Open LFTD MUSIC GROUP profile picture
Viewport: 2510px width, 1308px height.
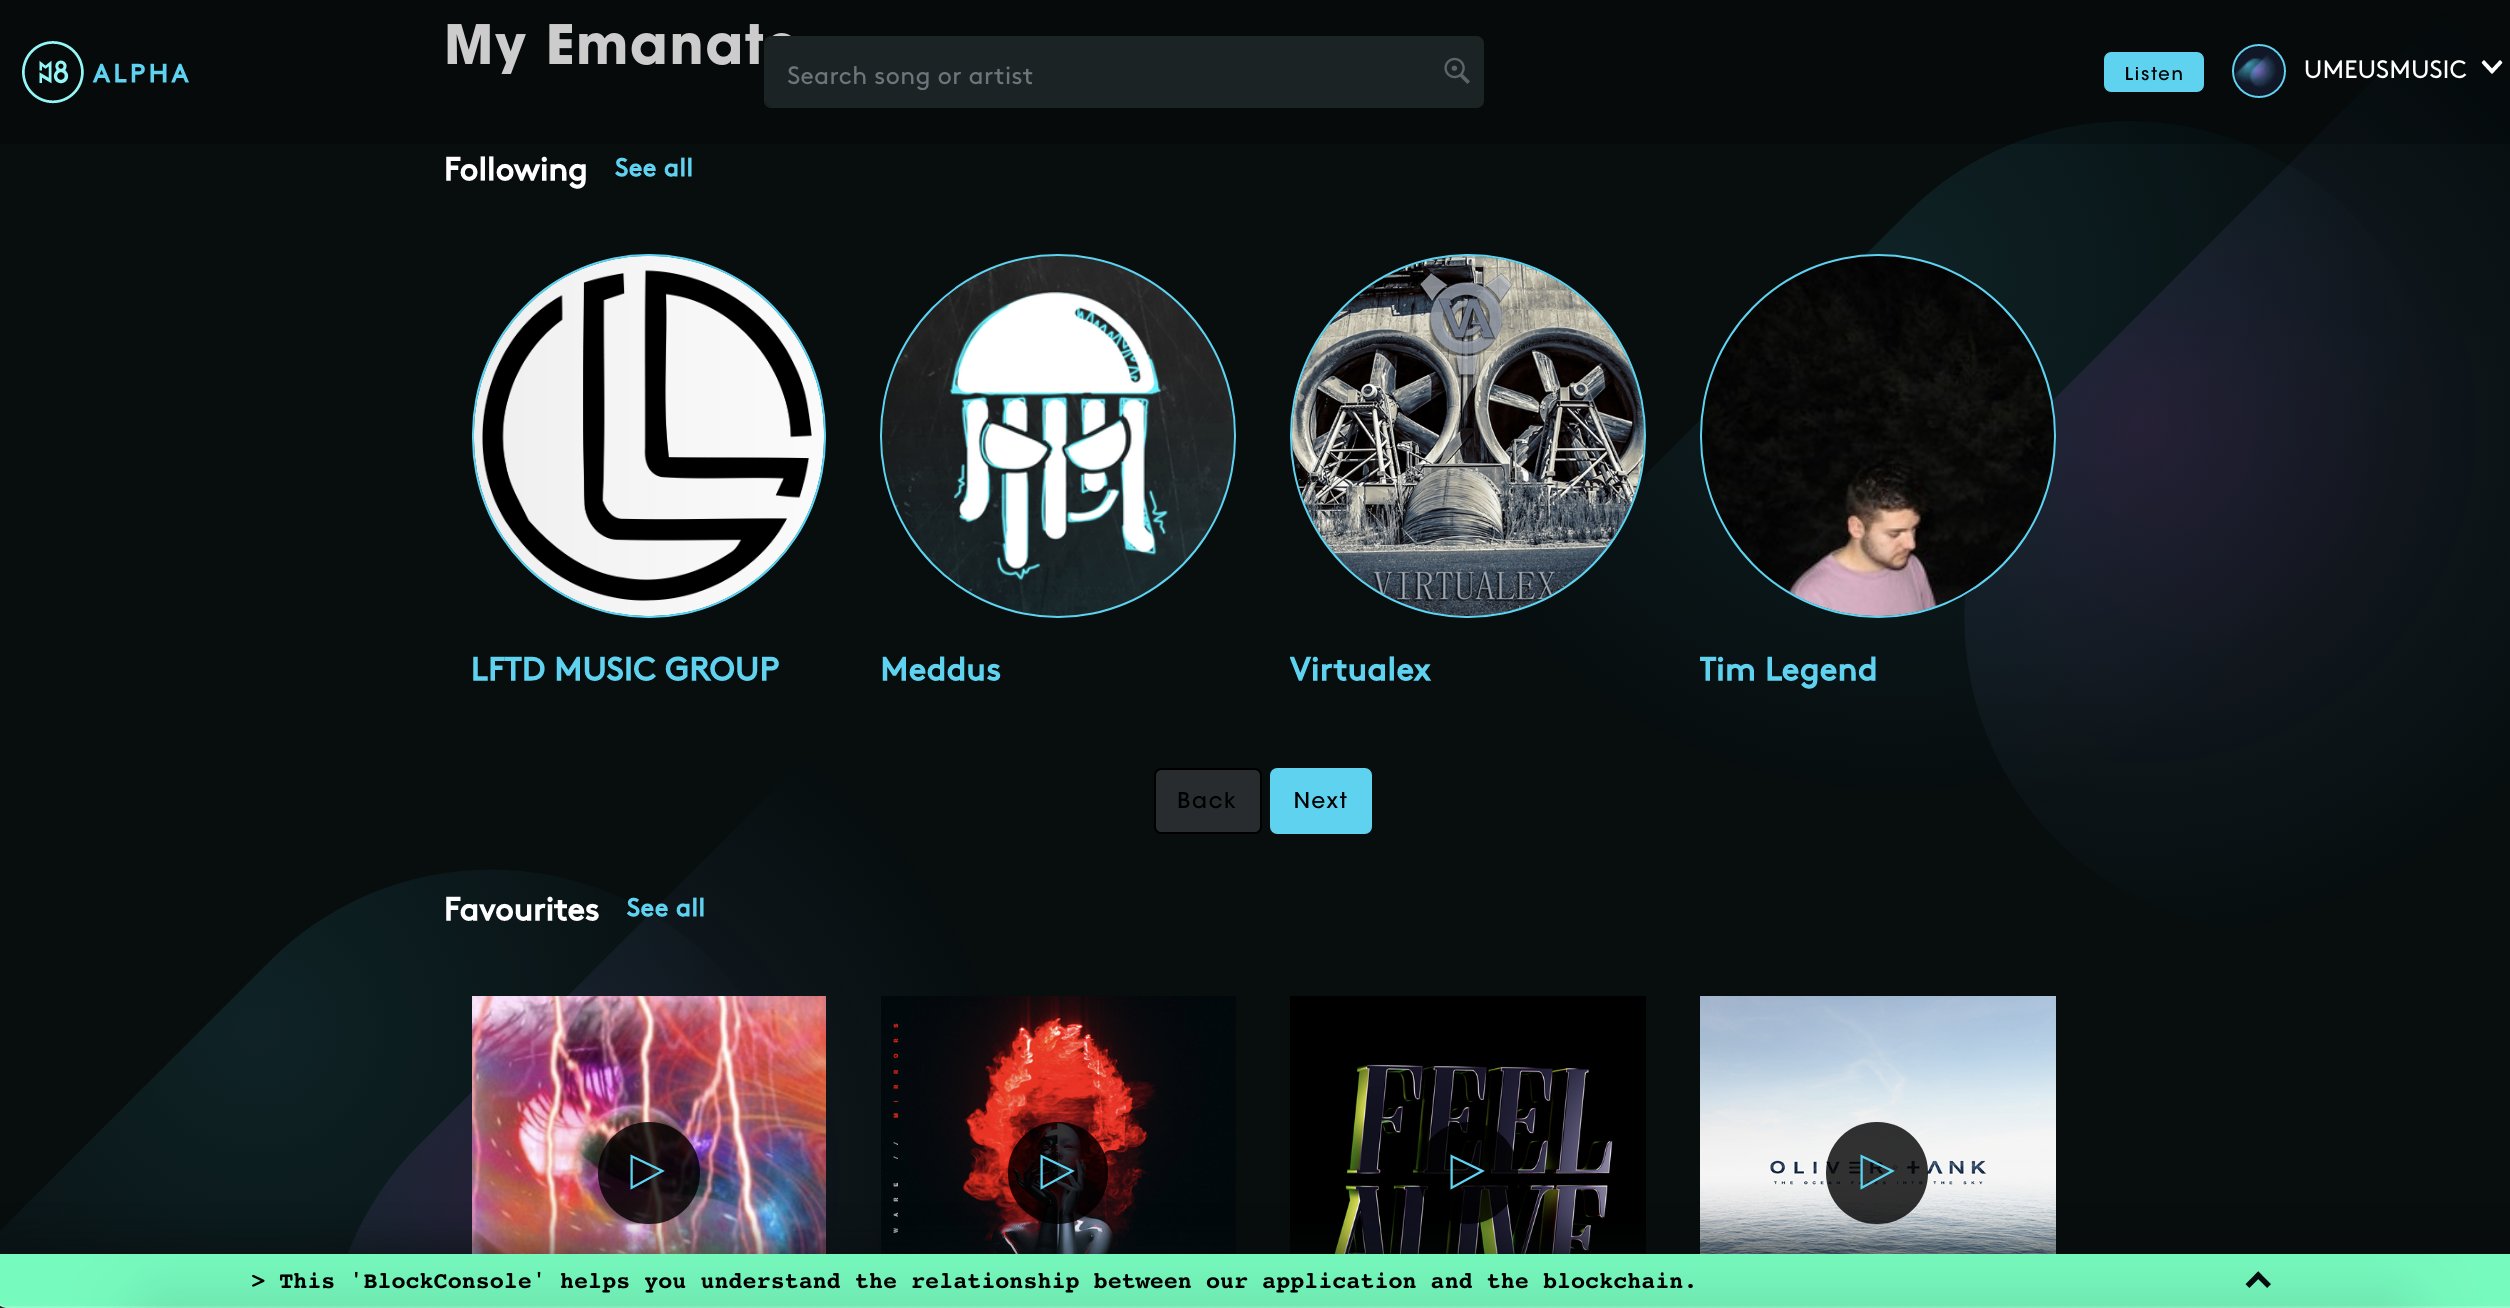pyautogui.click(x=649, y=436)
